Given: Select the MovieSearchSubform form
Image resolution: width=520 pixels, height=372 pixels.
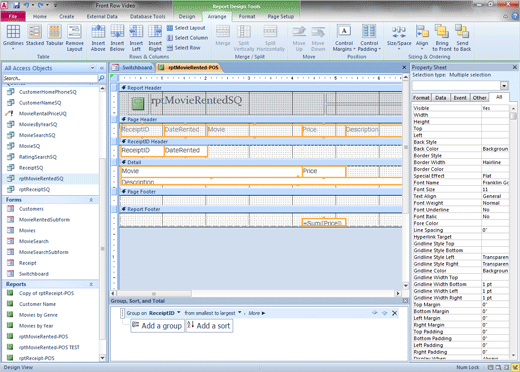Looking at the screenshot, I should (x=44, y=252).
